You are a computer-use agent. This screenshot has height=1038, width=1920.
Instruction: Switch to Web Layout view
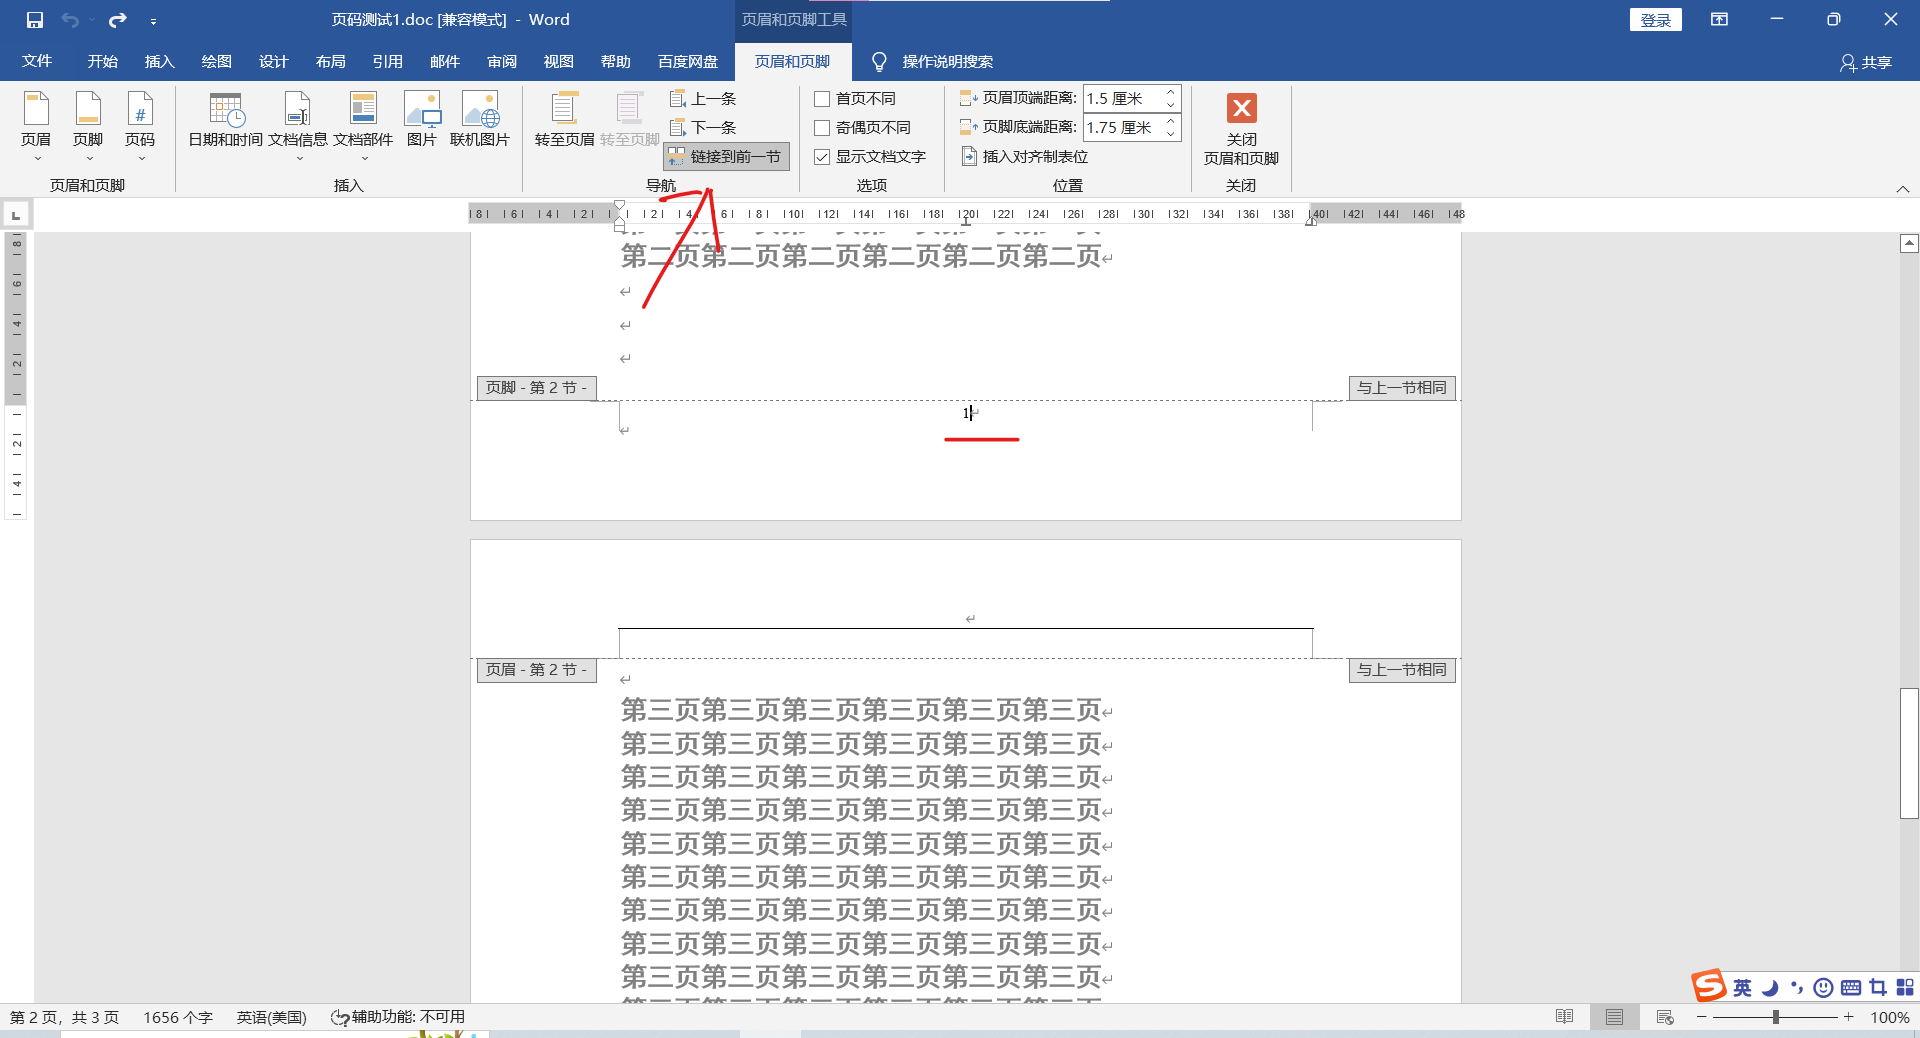tap(1665, 1018)
